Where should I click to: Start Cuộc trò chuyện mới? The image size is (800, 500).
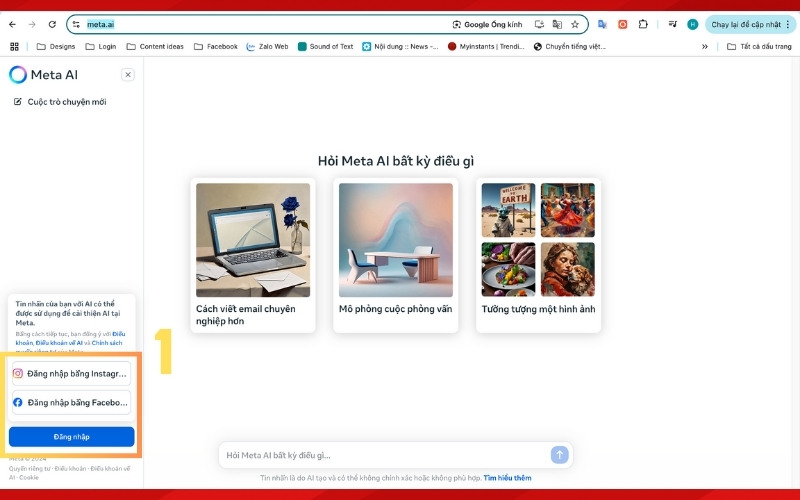coord(60,102)
